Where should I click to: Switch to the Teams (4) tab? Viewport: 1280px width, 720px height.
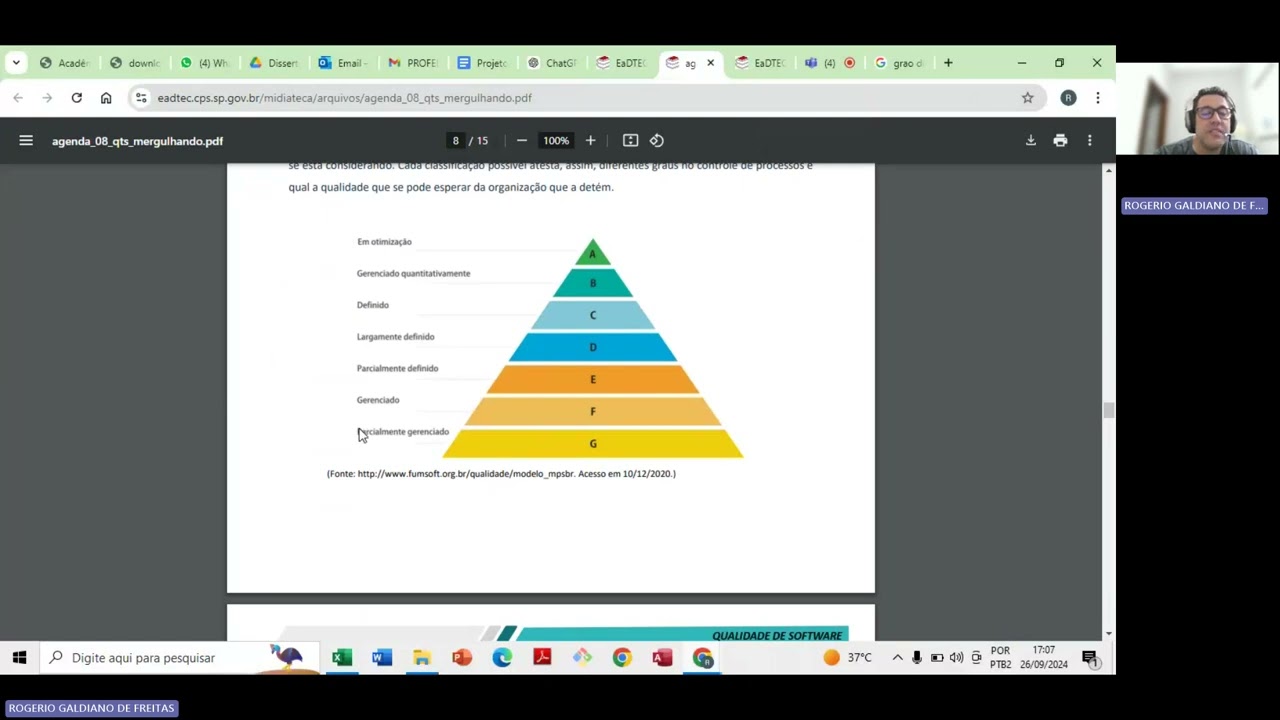tap(830, 63)
